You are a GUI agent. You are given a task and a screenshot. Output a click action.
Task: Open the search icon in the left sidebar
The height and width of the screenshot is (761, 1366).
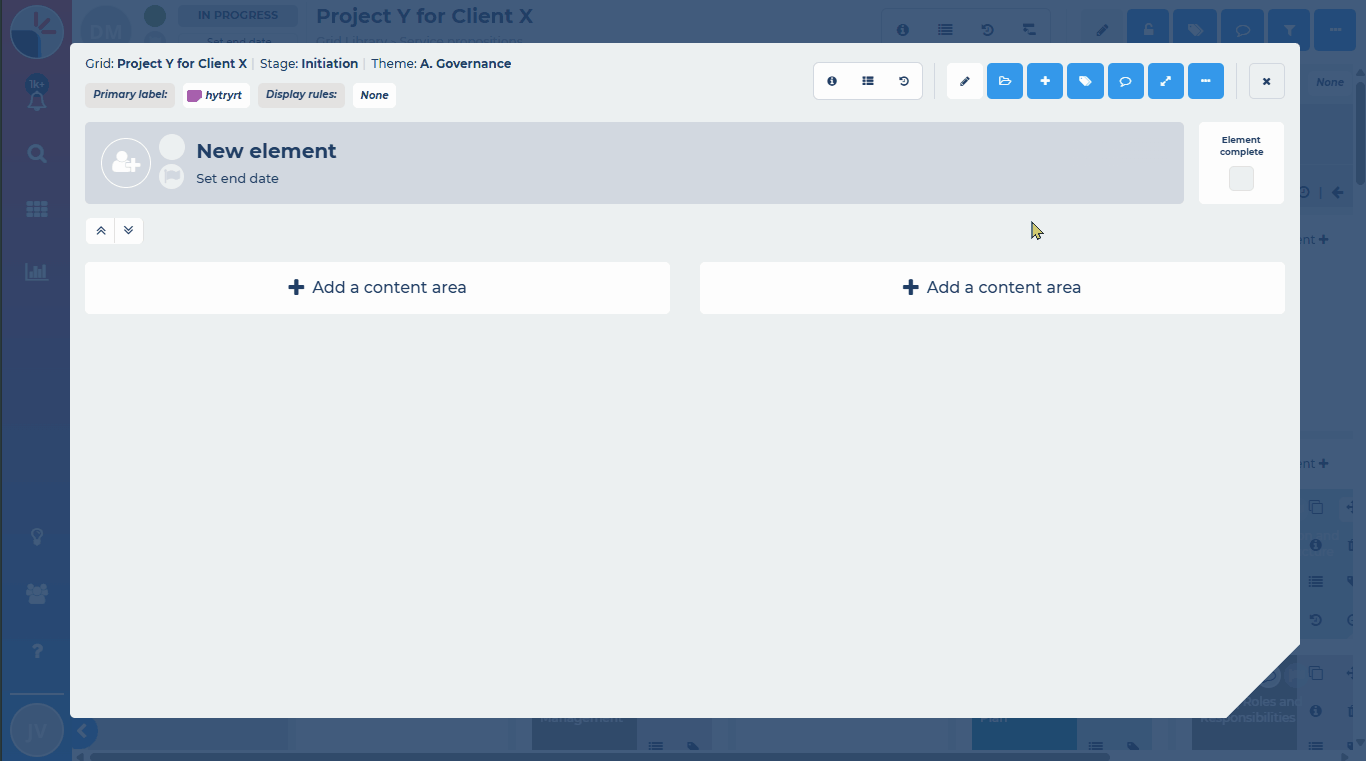click(x=36, y=154)
